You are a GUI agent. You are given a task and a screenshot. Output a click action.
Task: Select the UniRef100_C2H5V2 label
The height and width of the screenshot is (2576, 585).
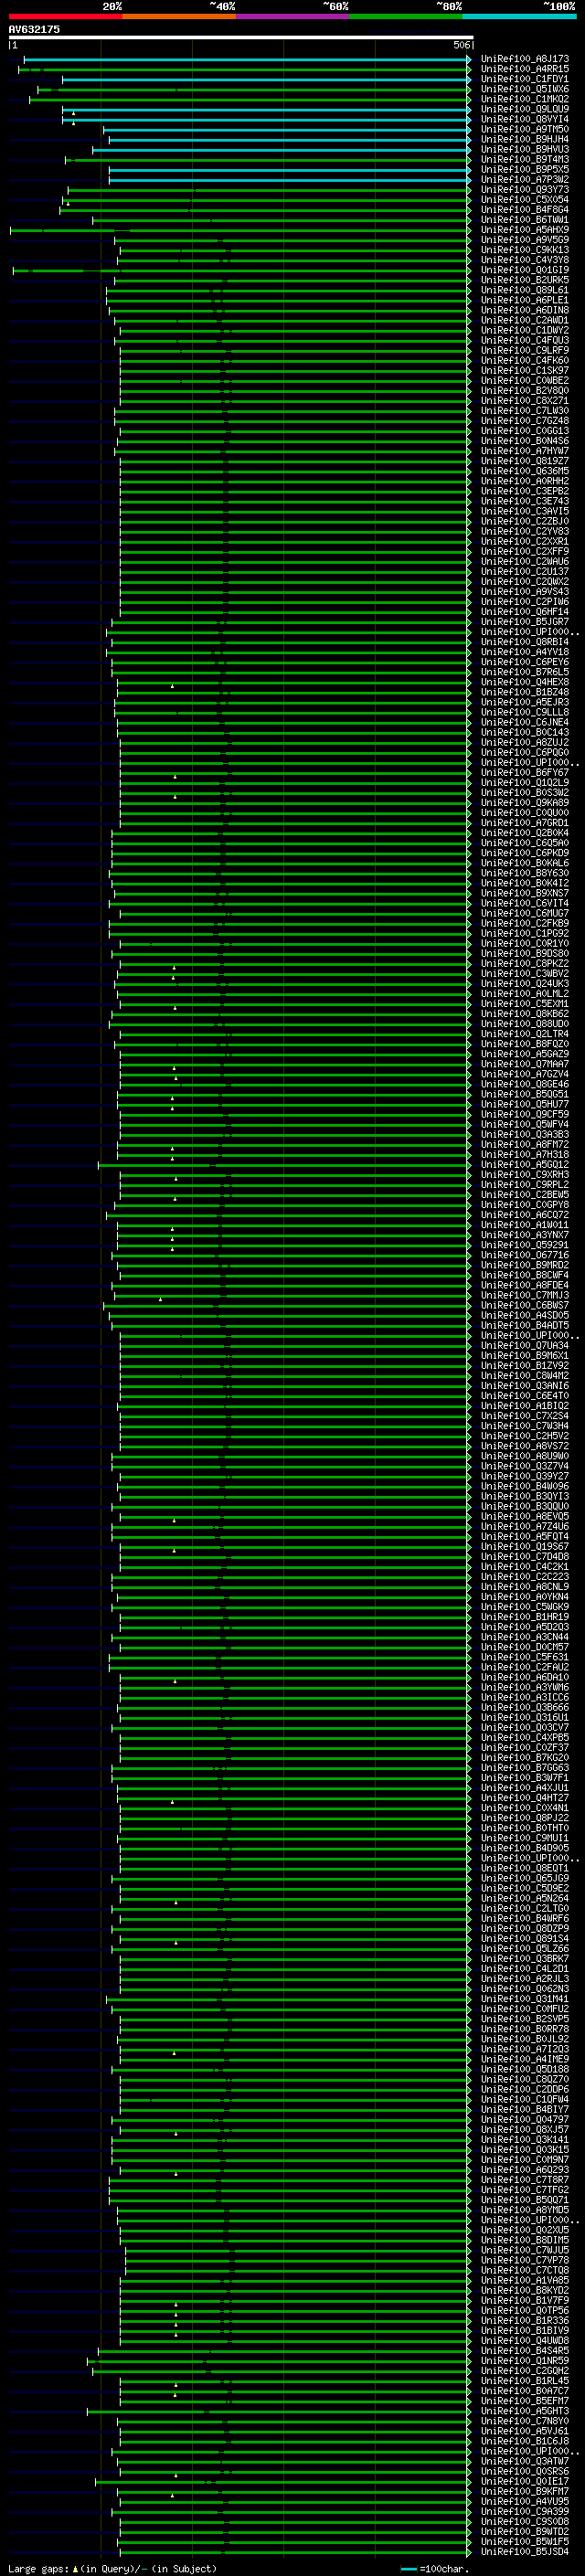click(524, 1436)
